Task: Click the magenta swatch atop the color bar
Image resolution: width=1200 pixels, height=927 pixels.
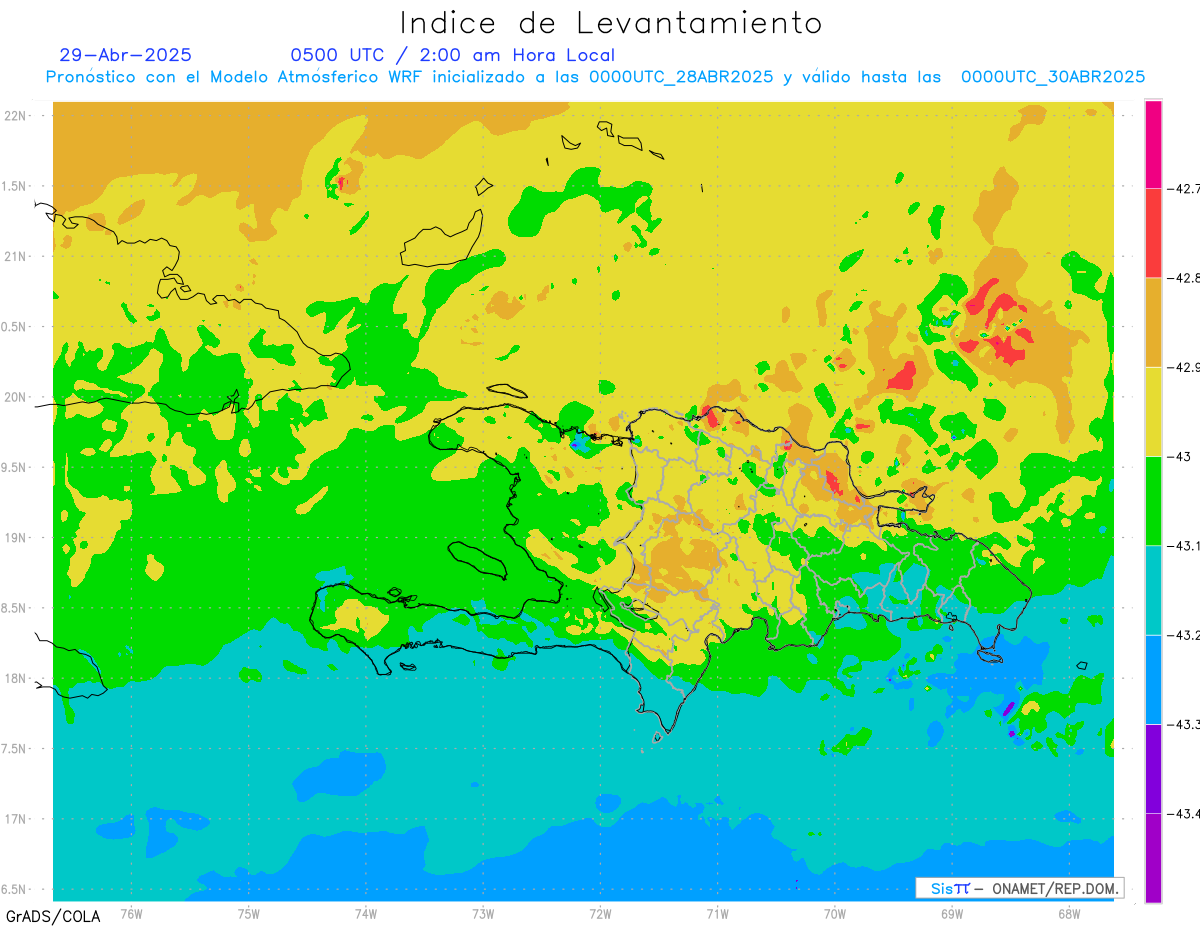Action: click(1153, 143)
